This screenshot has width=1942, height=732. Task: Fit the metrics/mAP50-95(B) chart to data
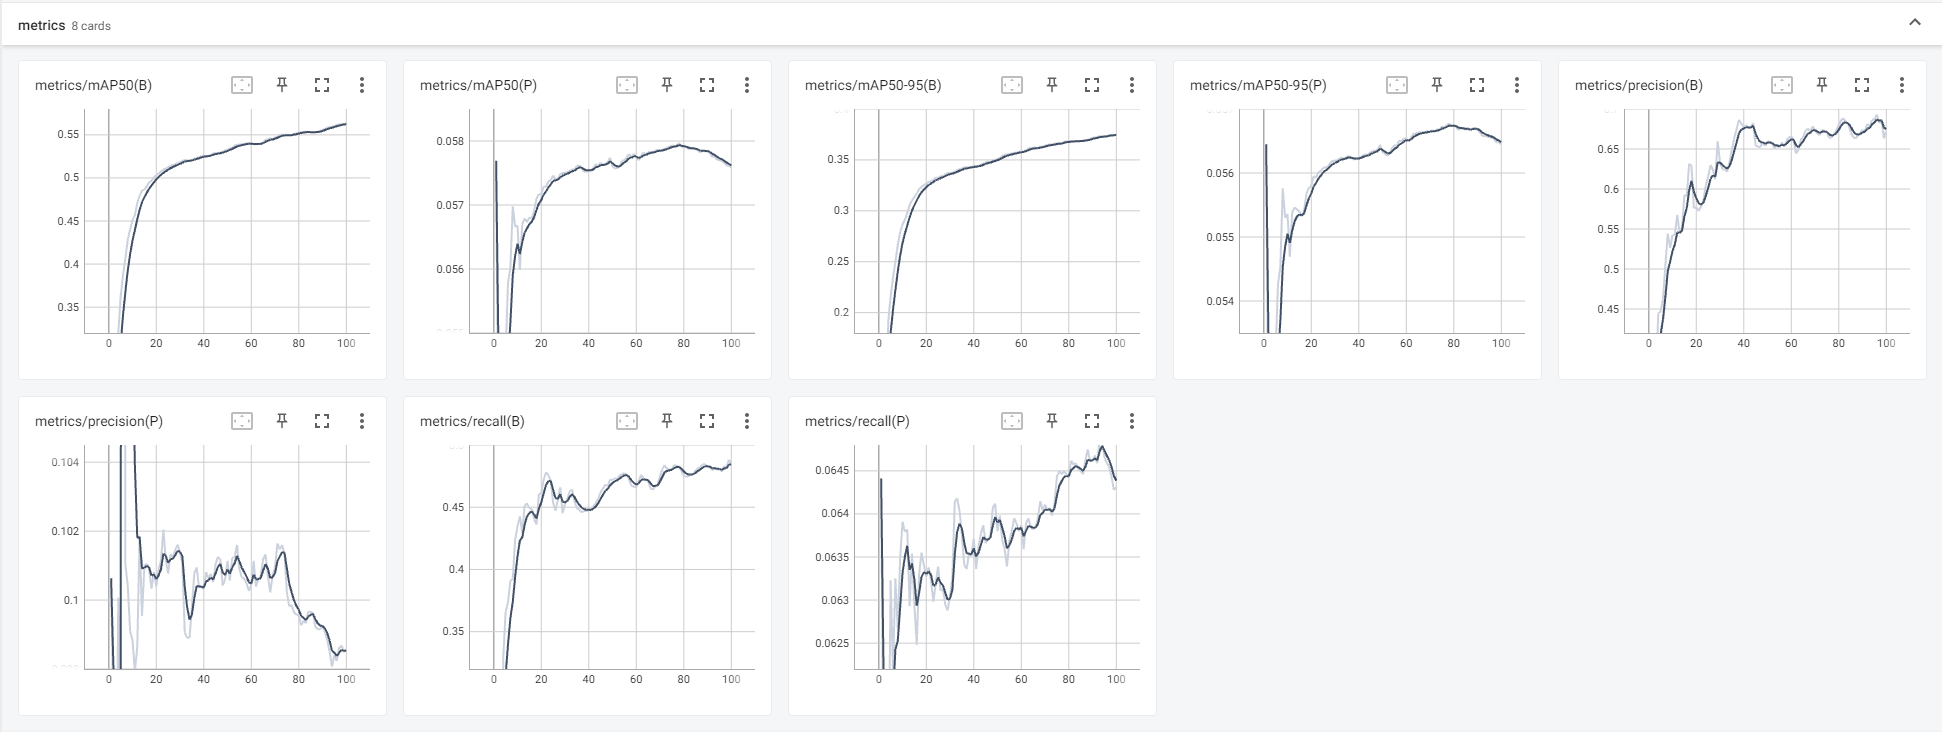[x=1012, y=85]
